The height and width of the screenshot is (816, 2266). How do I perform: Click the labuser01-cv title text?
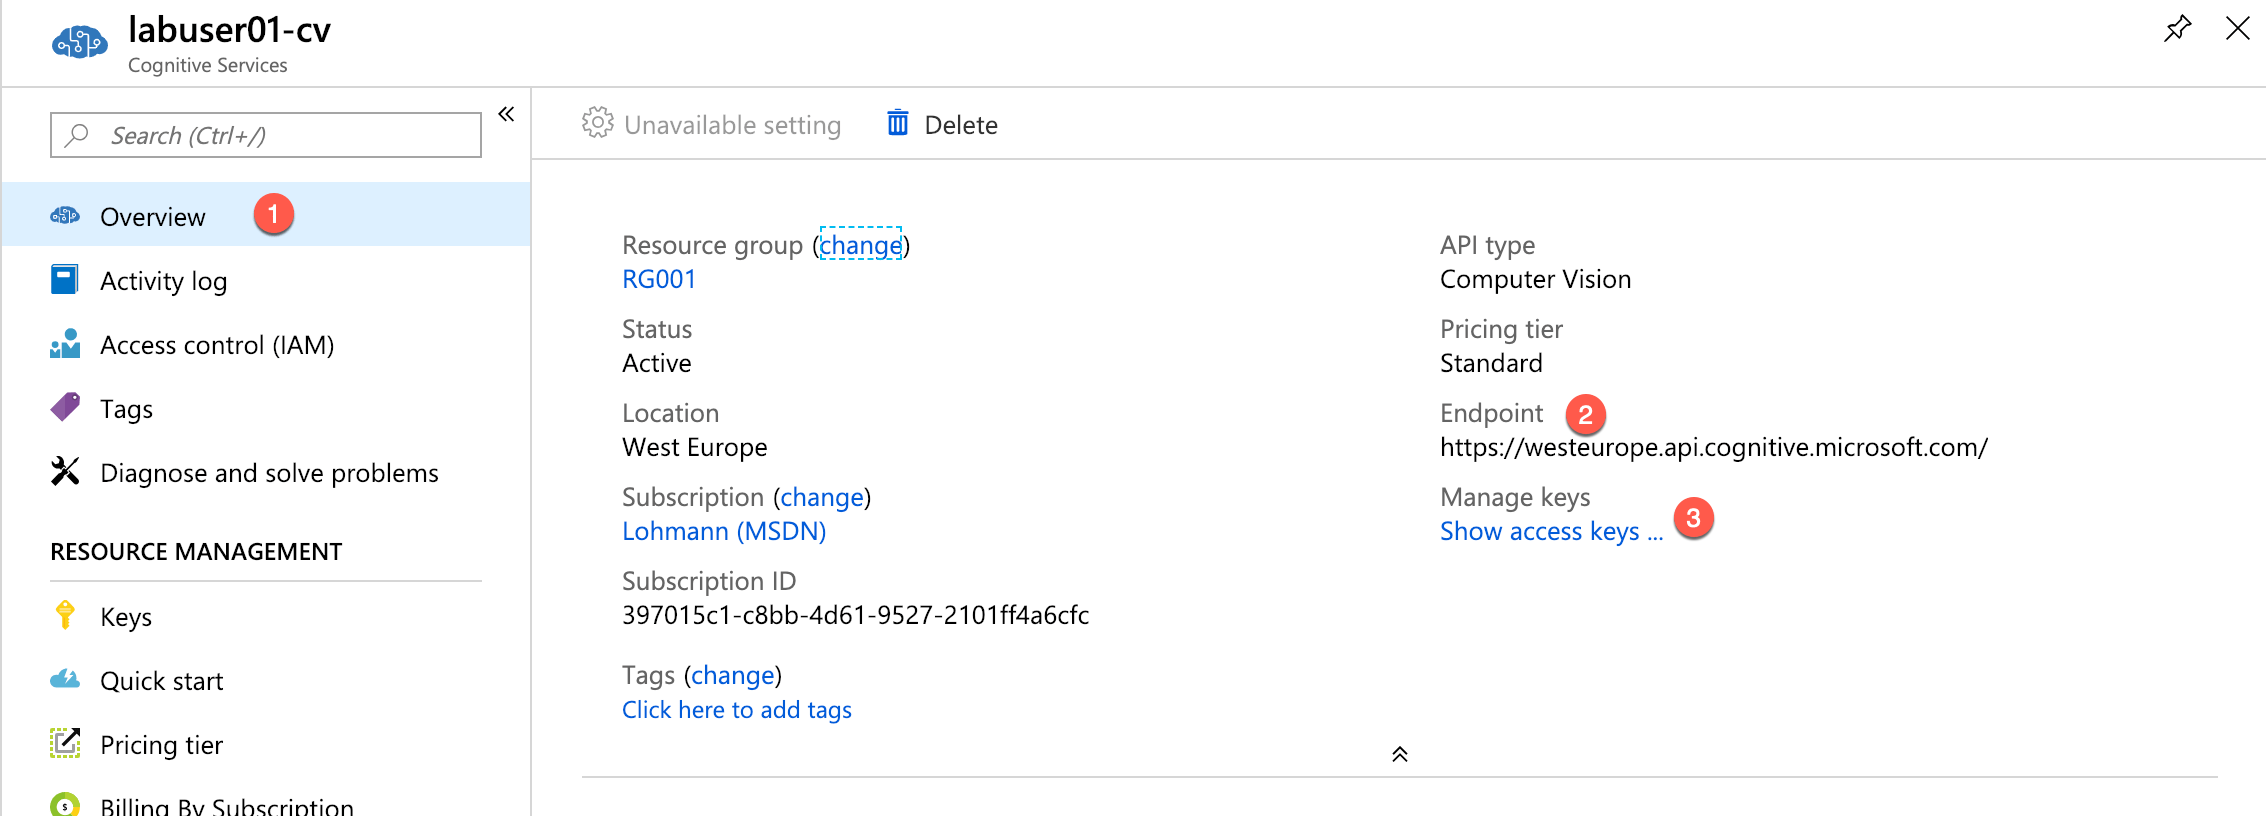point(229,30)
